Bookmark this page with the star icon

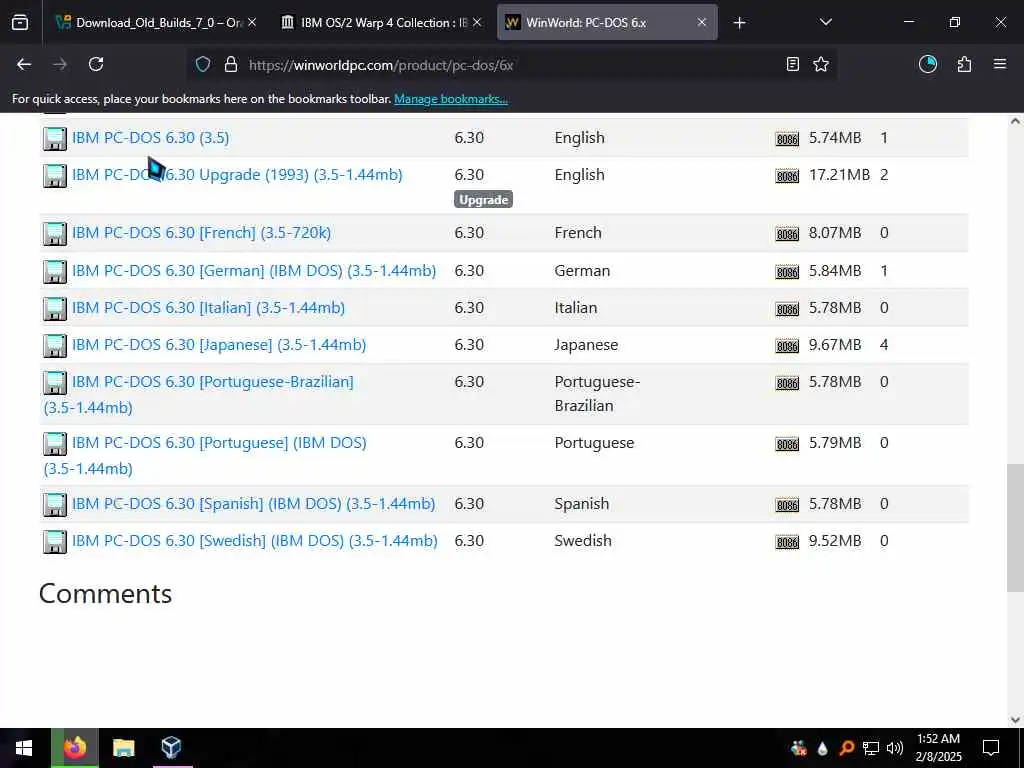(x=821, y=64)
